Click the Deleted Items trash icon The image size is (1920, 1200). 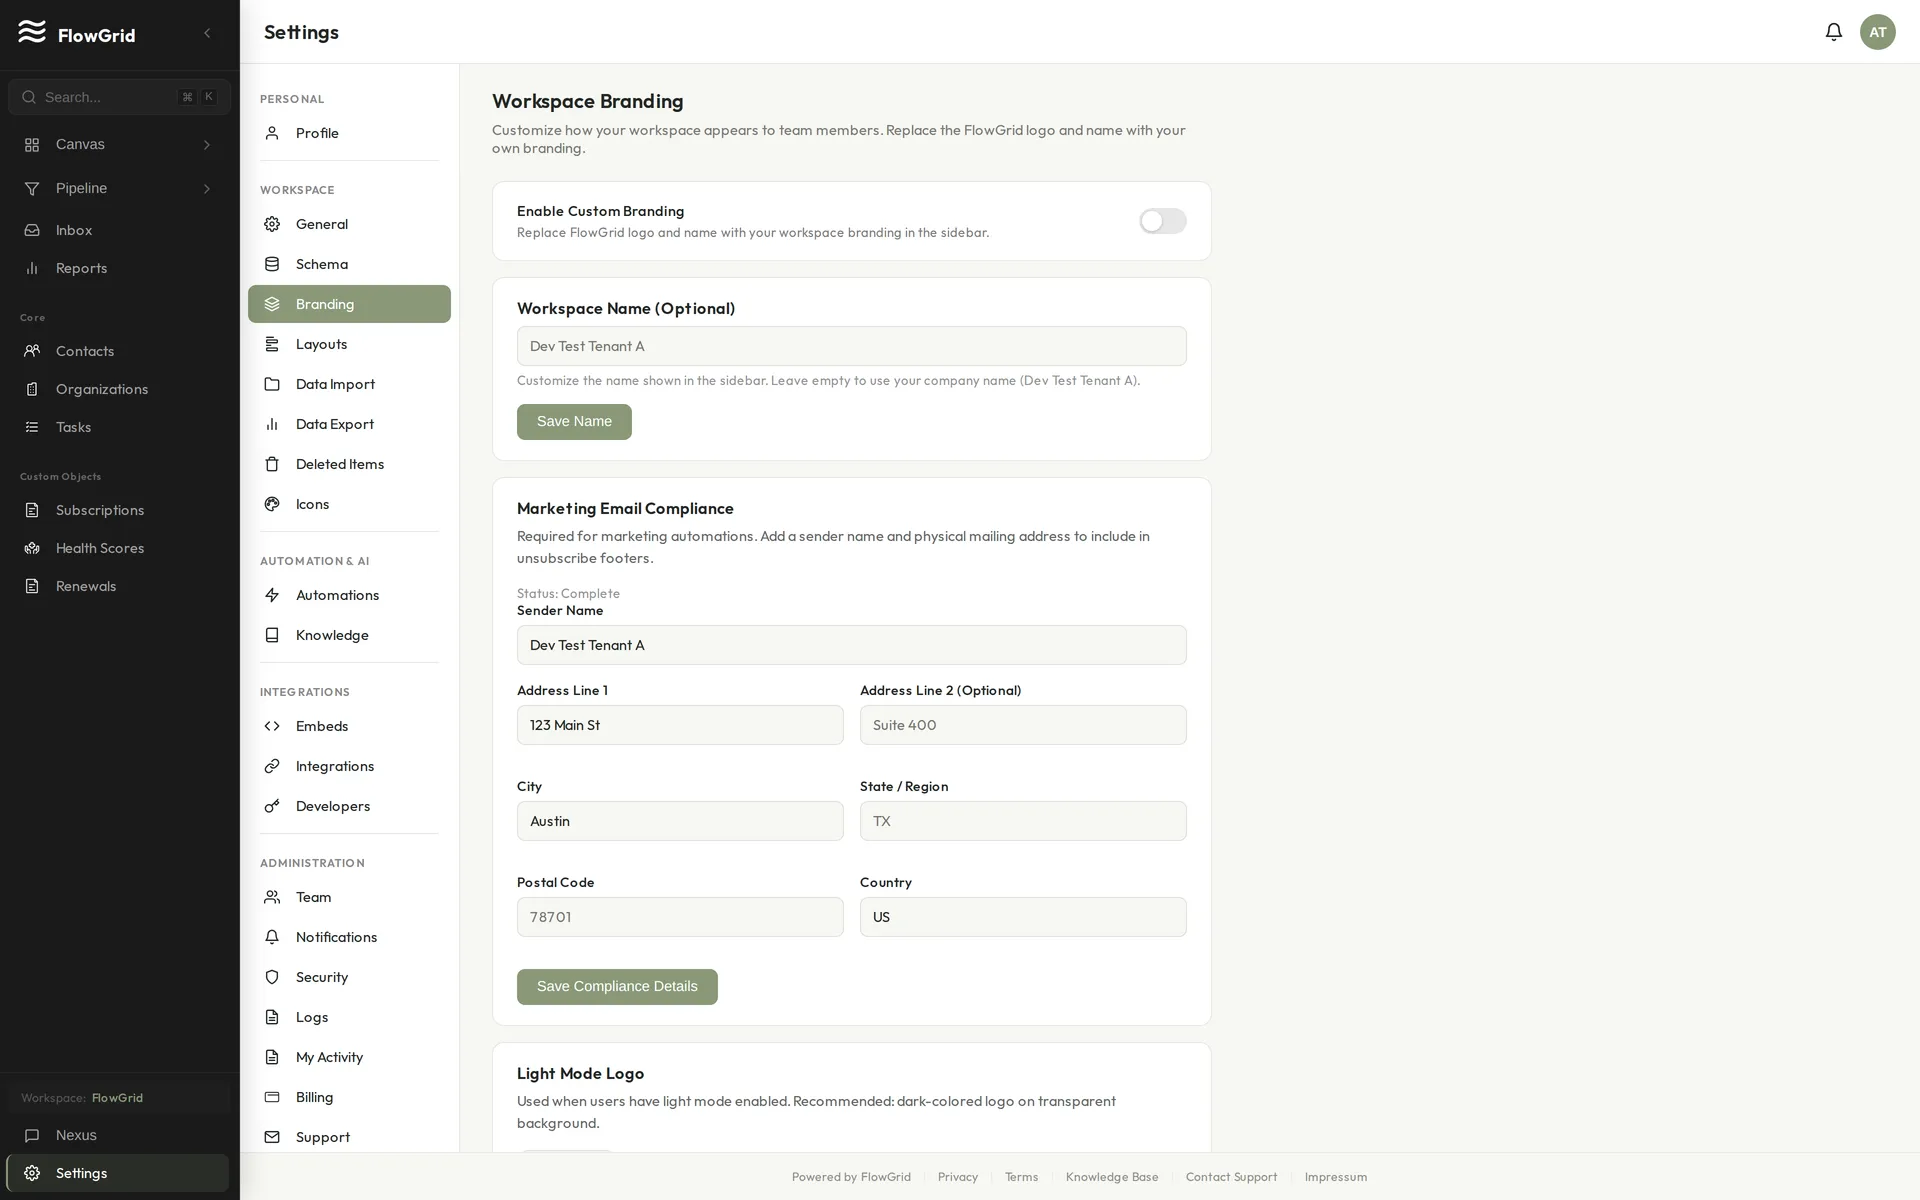272,464
